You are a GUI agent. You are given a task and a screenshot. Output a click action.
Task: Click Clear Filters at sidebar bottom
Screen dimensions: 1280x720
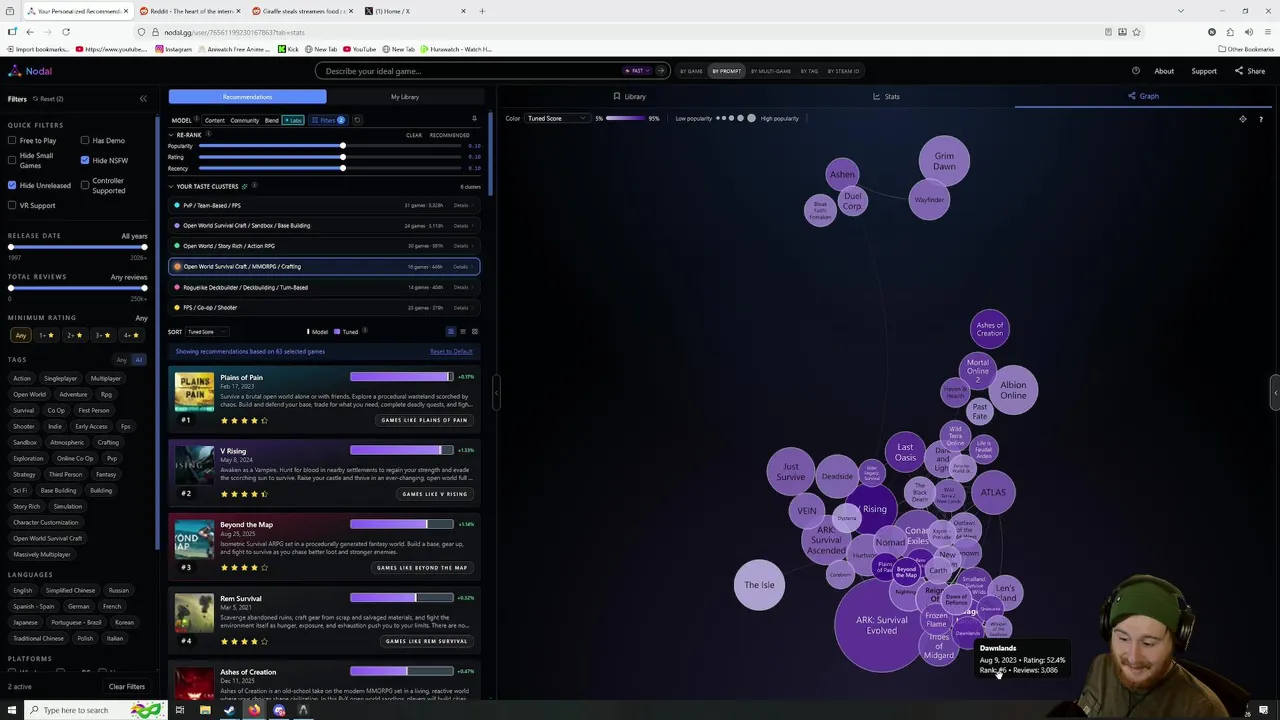(x=127, y=687)
